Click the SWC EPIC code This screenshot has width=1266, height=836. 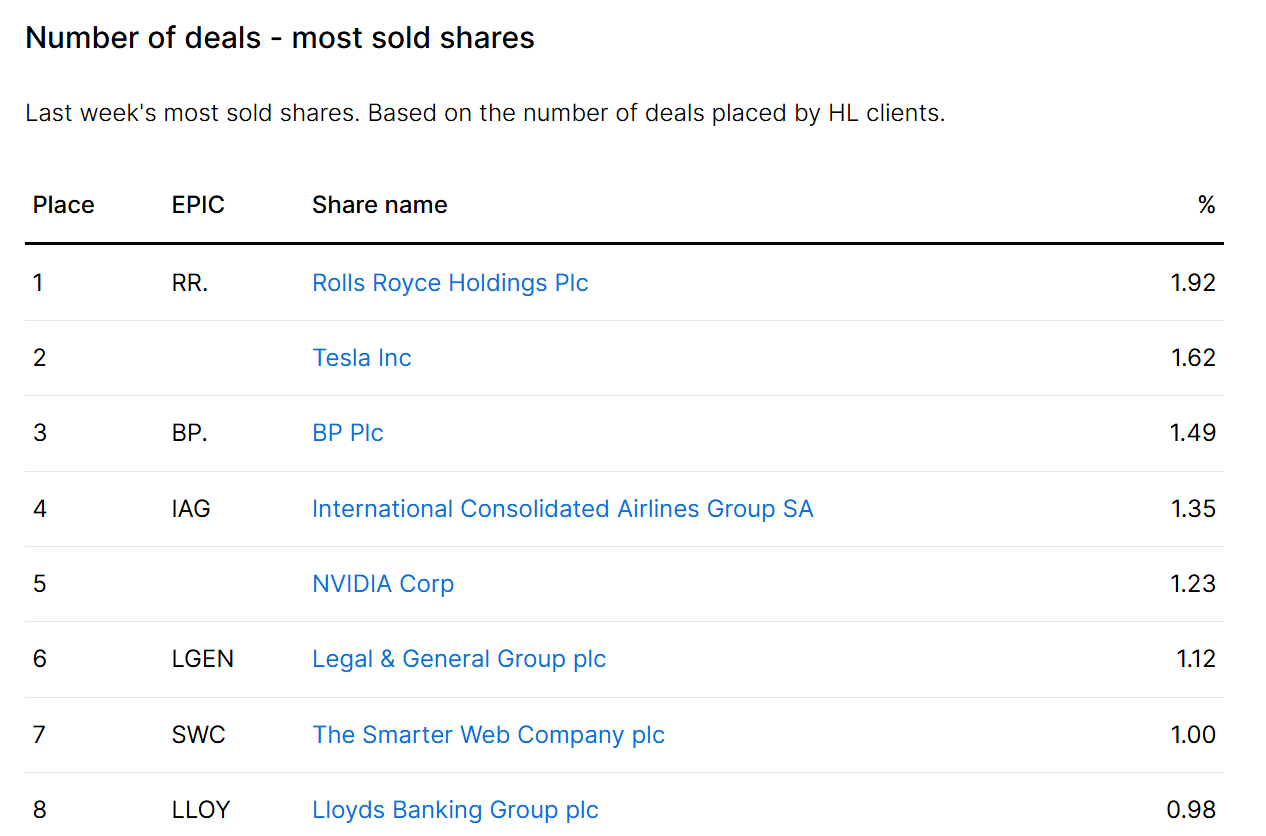[199, 735]
